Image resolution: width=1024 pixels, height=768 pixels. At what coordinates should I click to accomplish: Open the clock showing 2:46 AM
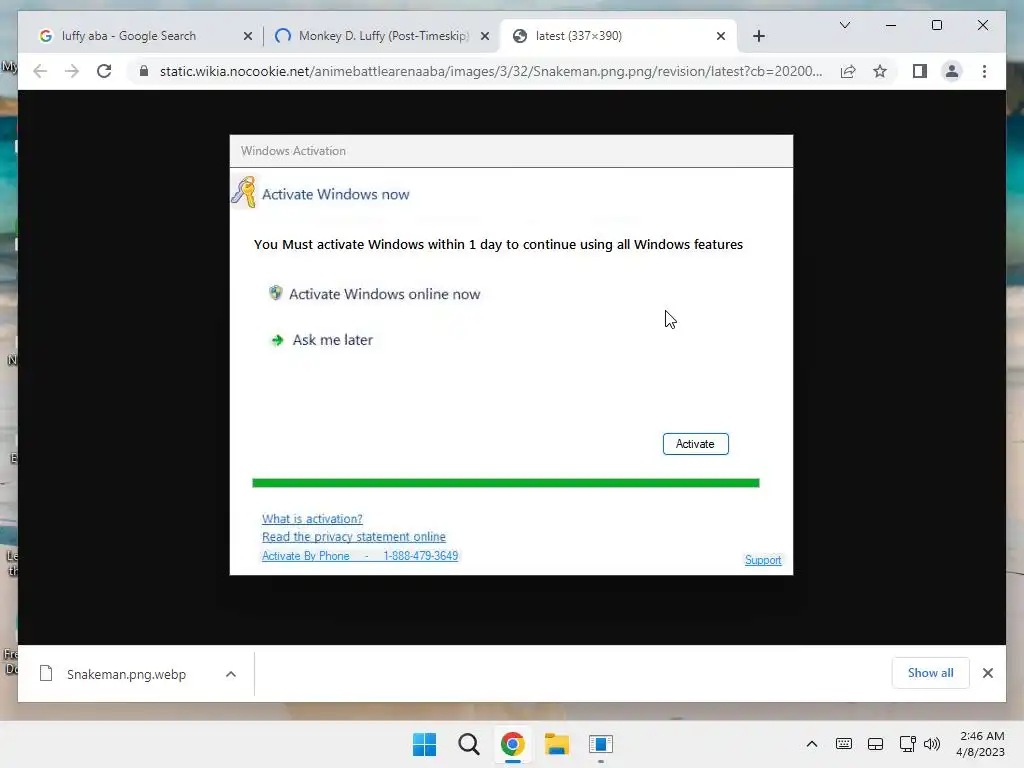[x=980, y=744]
